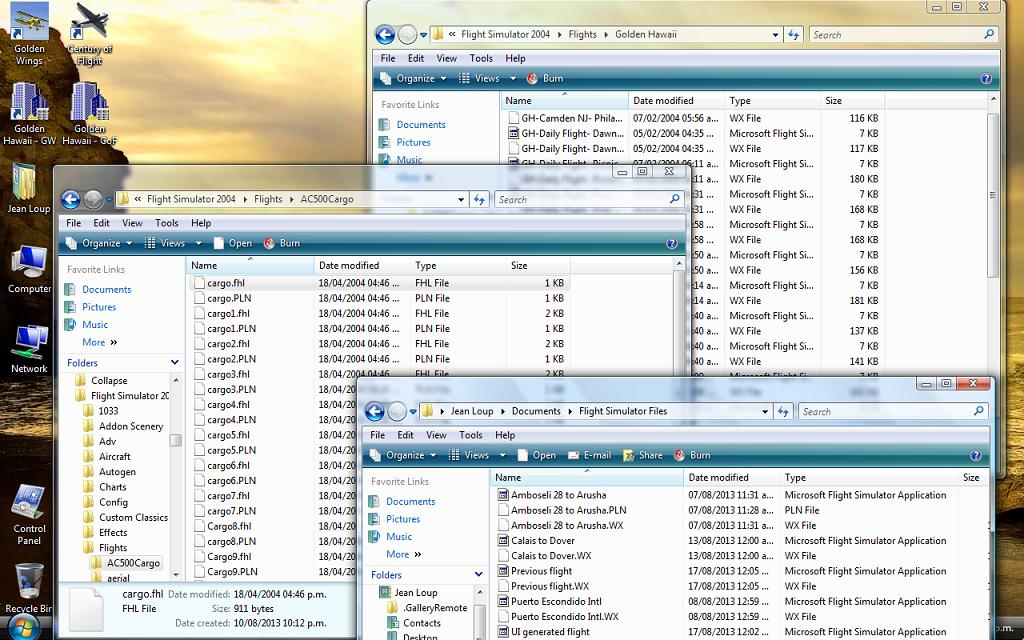Open Organize dropdown in Flight Simulator Files window
Image resolution: width=1024 pixels, height=640 pixels.
click(404, 455)
